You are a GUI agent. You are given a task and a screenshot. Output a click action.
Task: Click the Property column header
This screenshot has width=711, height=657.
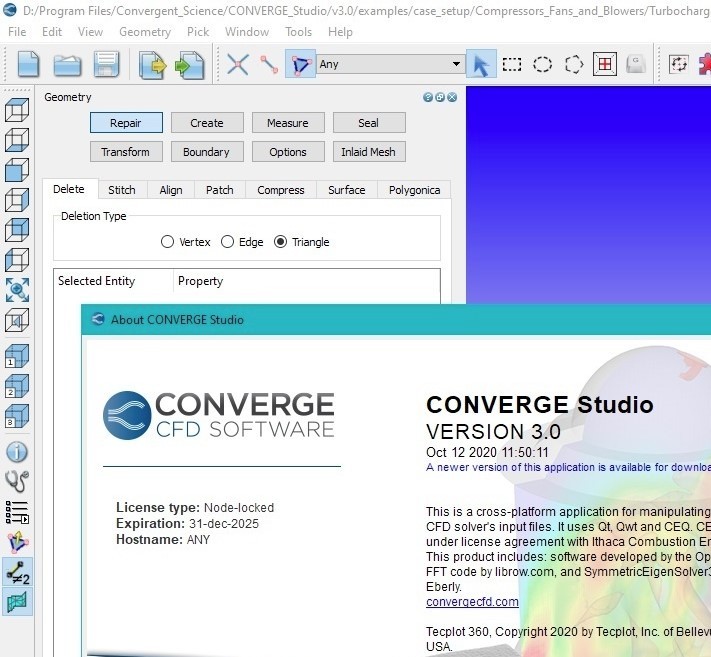(x=201, y=281)
